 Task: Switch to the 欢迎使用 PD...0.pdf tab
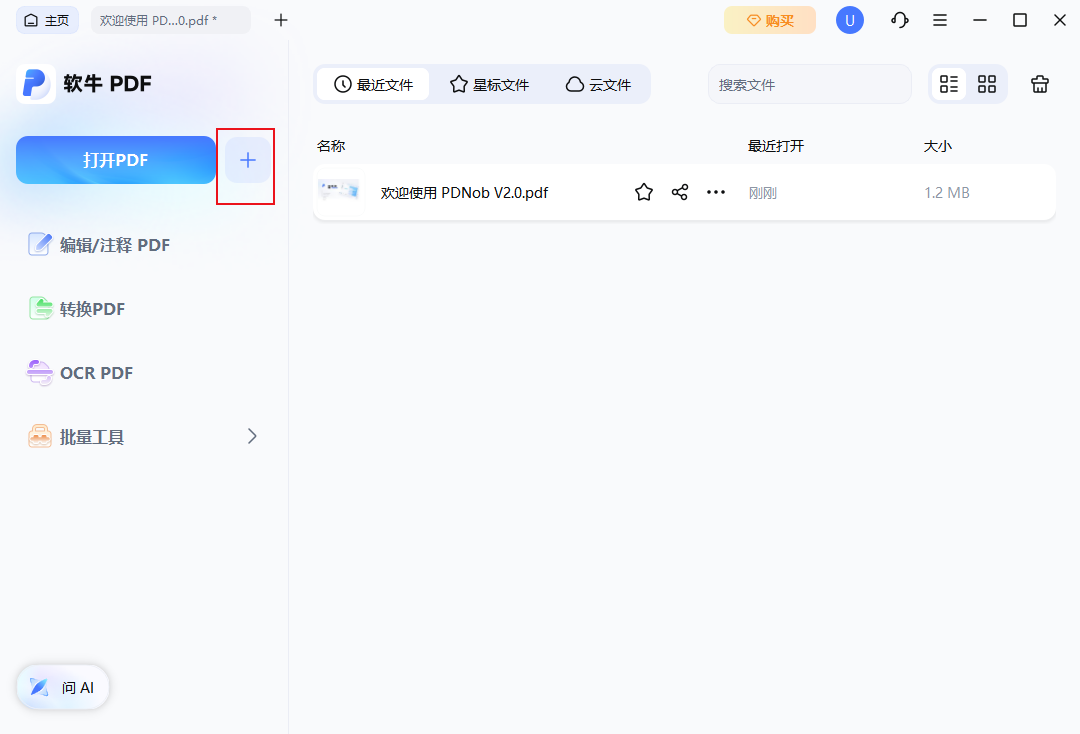170,20
